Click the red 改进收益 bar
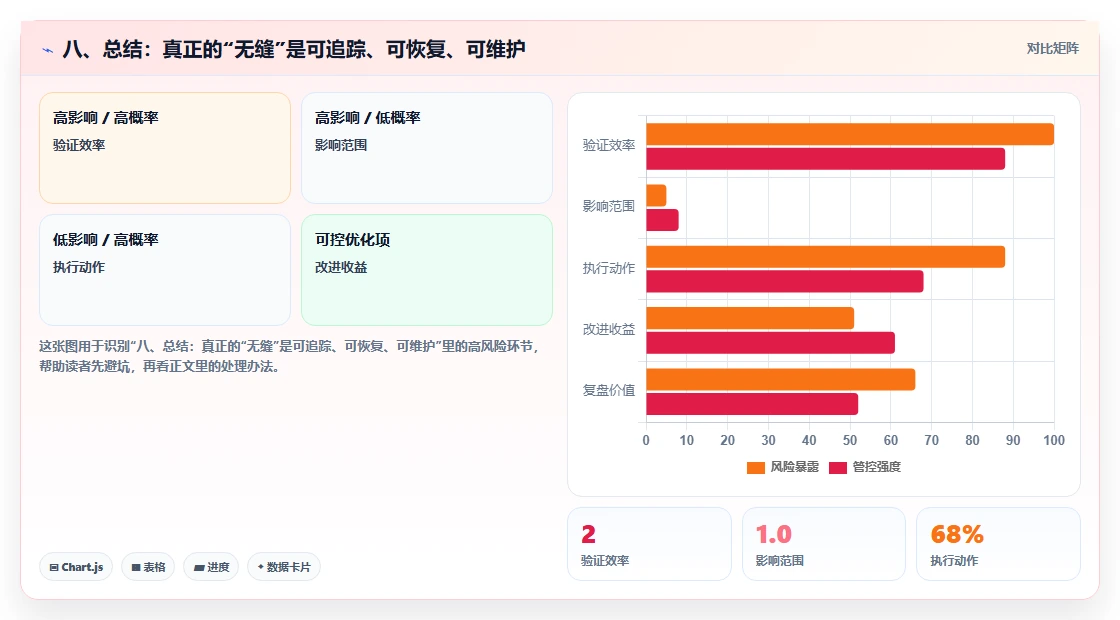This screenshot has height=620, width=1120. 771,343
